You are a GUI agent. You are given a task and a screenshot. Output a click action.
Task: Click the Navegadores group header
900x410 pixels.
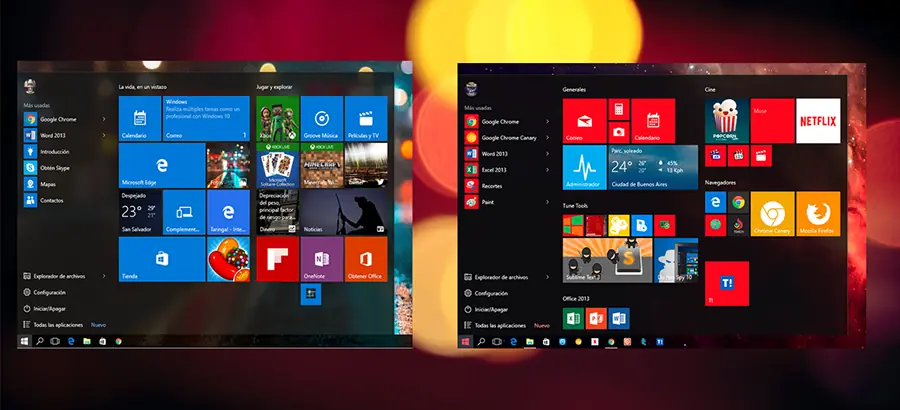click(x=720, y=183)
